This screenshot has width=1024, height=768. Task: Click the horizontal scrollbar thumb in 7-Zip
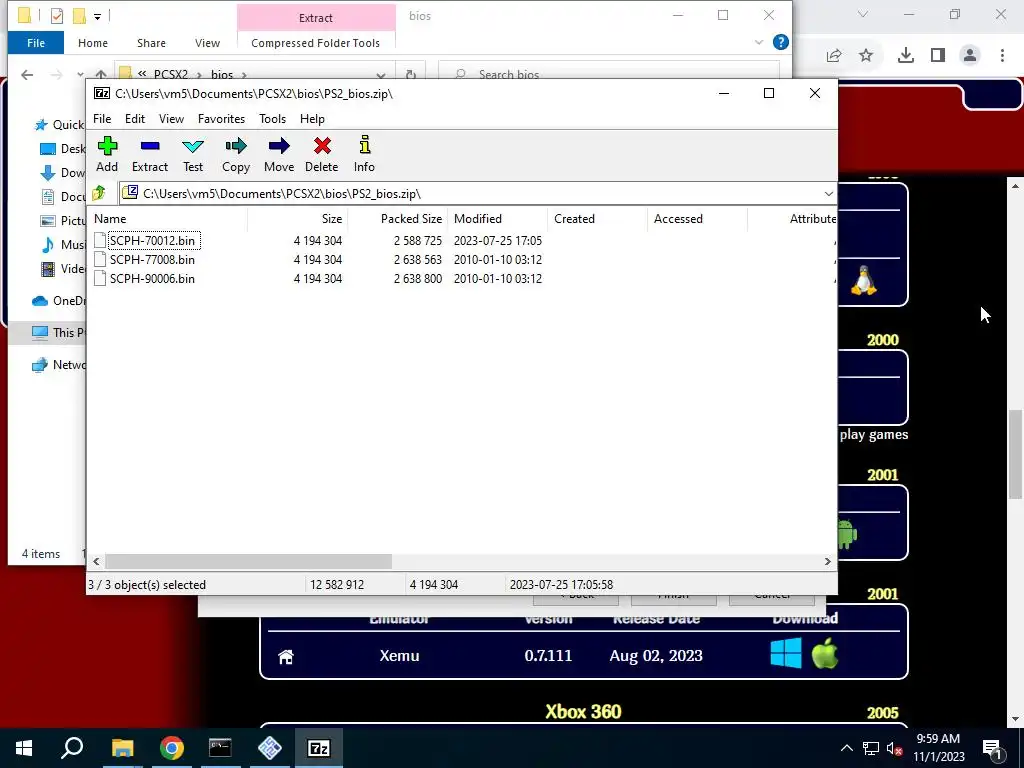[248, 561]
